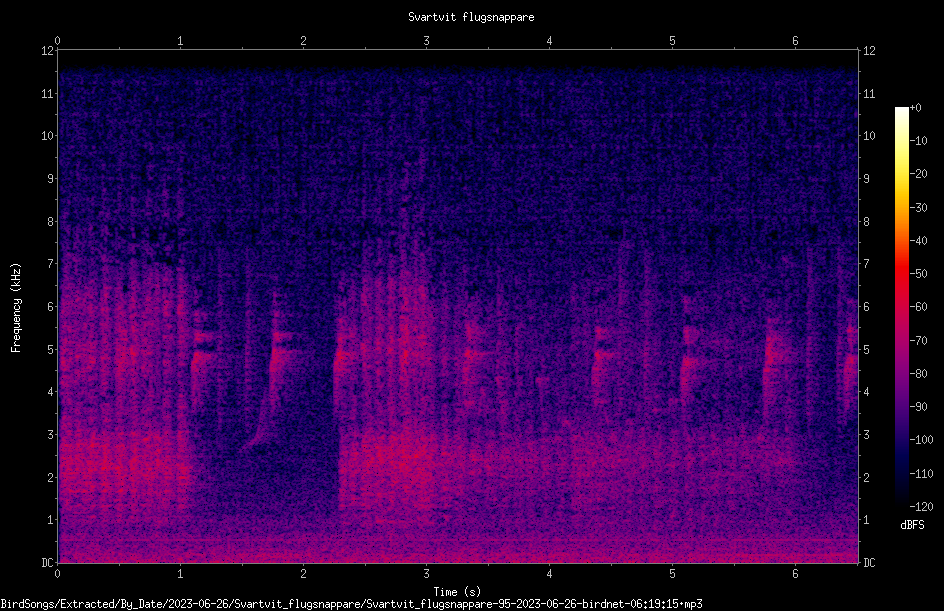Image resolution: width=944 pixels, height=611 pixels.
Task: Click the "8" kHz label on the right axis
Action: (866, 222)
